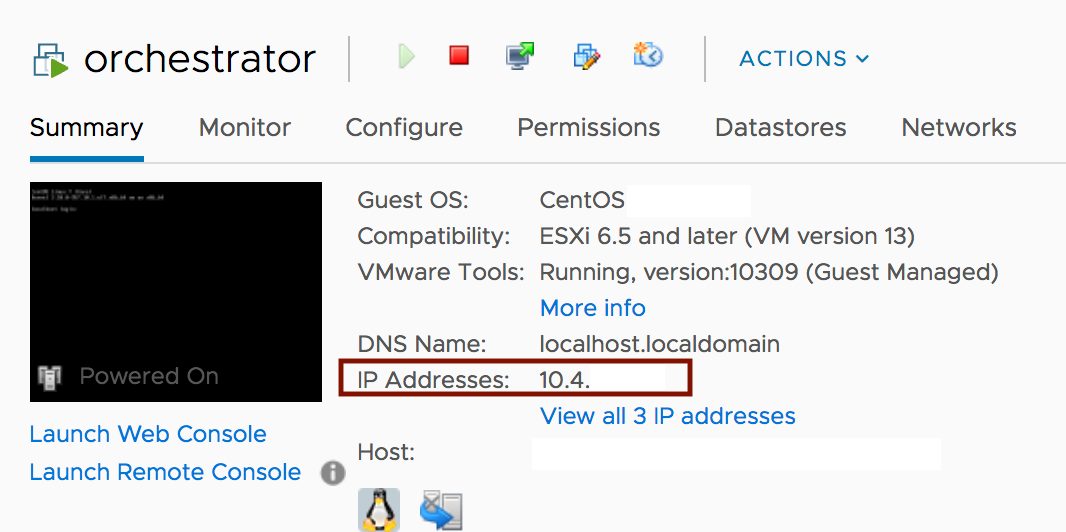
Task: View the Networks tab
Action: [x=959, y=128]
